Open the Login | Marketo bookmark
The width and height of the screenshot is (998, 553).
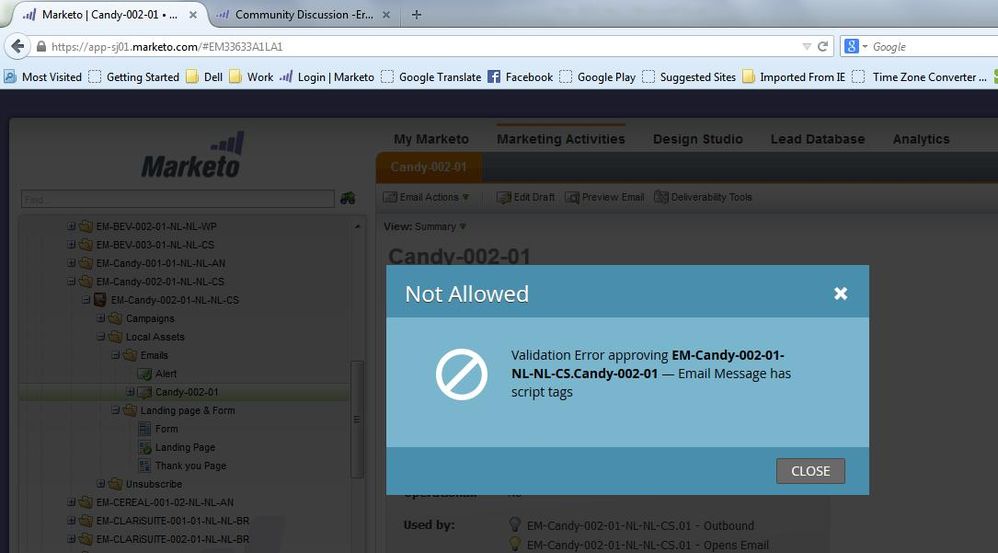tap(327, 77)
